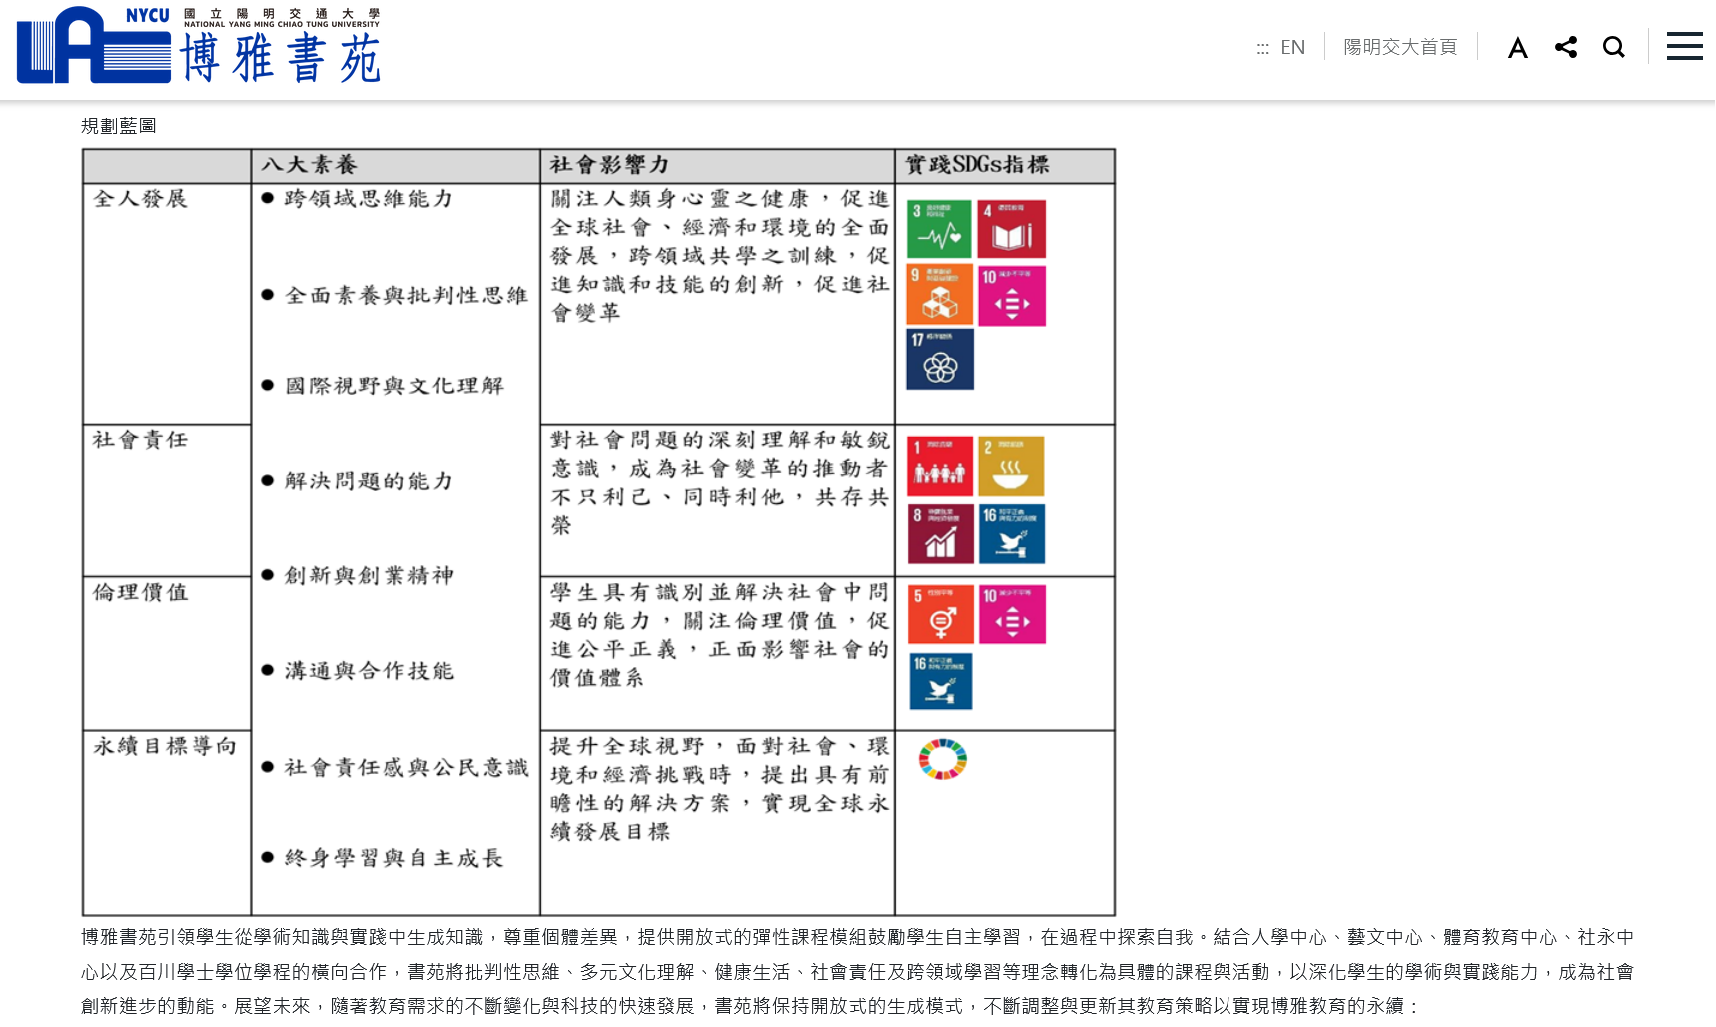
Task: Open 陽明交大首頁 link
Action: [1400, 47]
